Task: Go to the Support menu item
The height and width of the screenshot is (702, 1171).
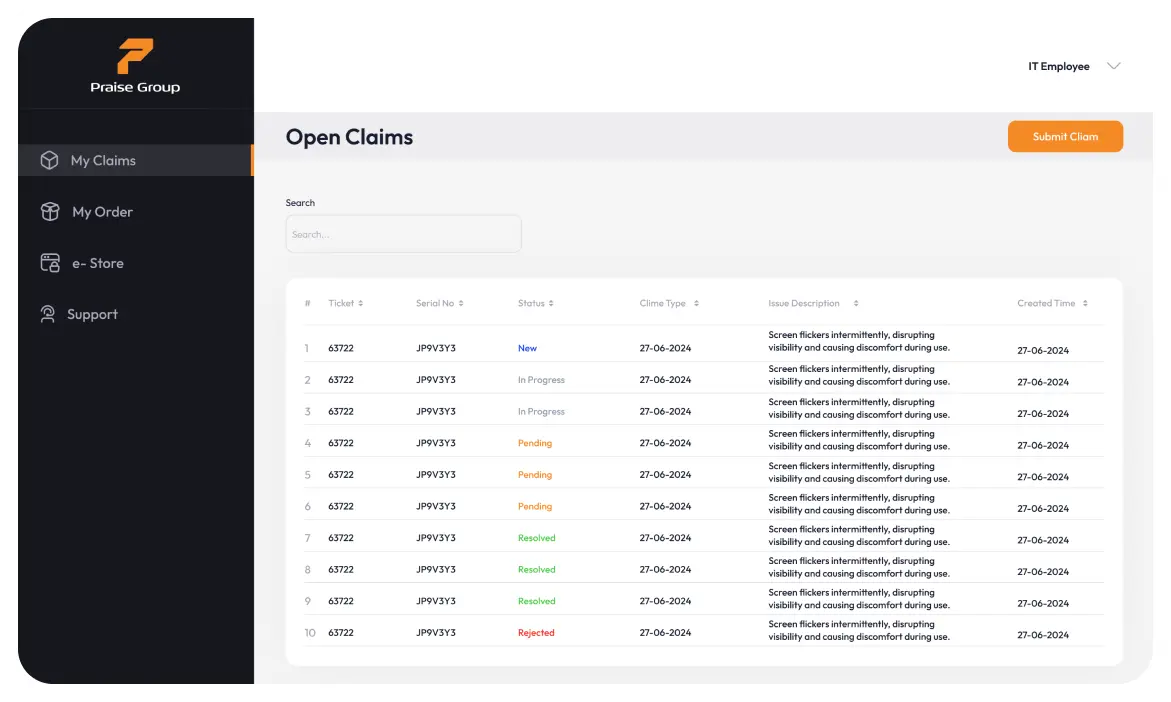Action: (92, 314)
